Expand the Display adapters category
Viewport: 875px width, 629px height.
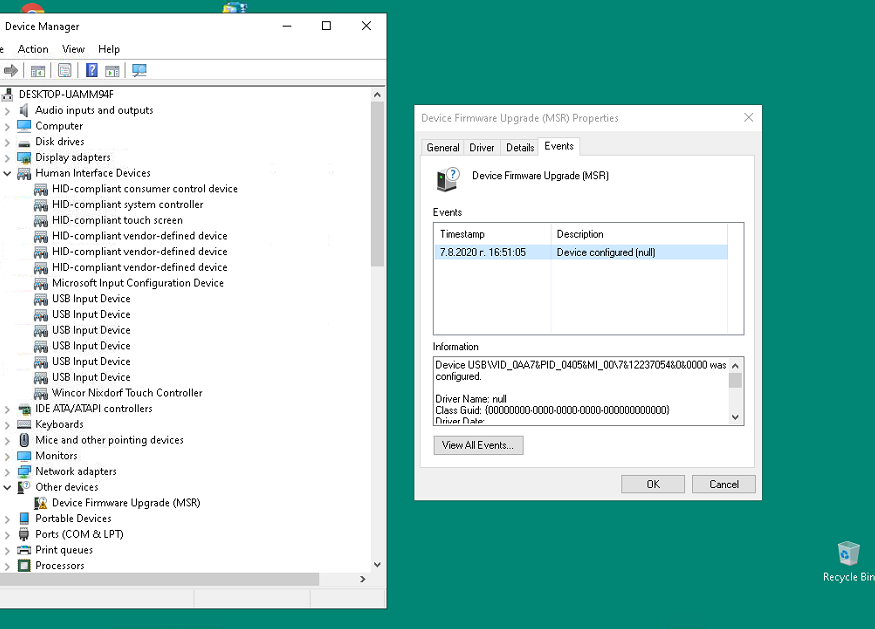(x=7, y=158)
